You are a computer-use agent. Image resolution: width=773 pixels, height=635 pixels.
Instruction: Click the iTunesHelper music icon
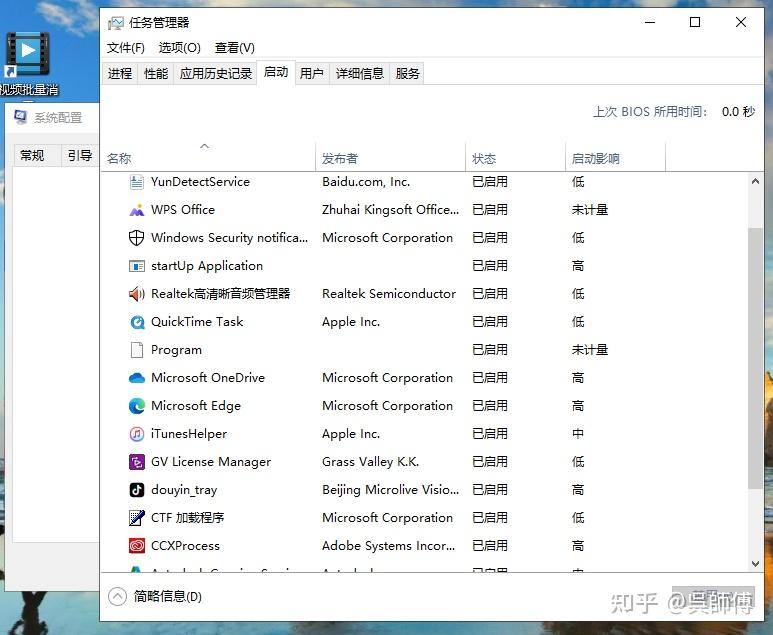[x=137, y=434]
